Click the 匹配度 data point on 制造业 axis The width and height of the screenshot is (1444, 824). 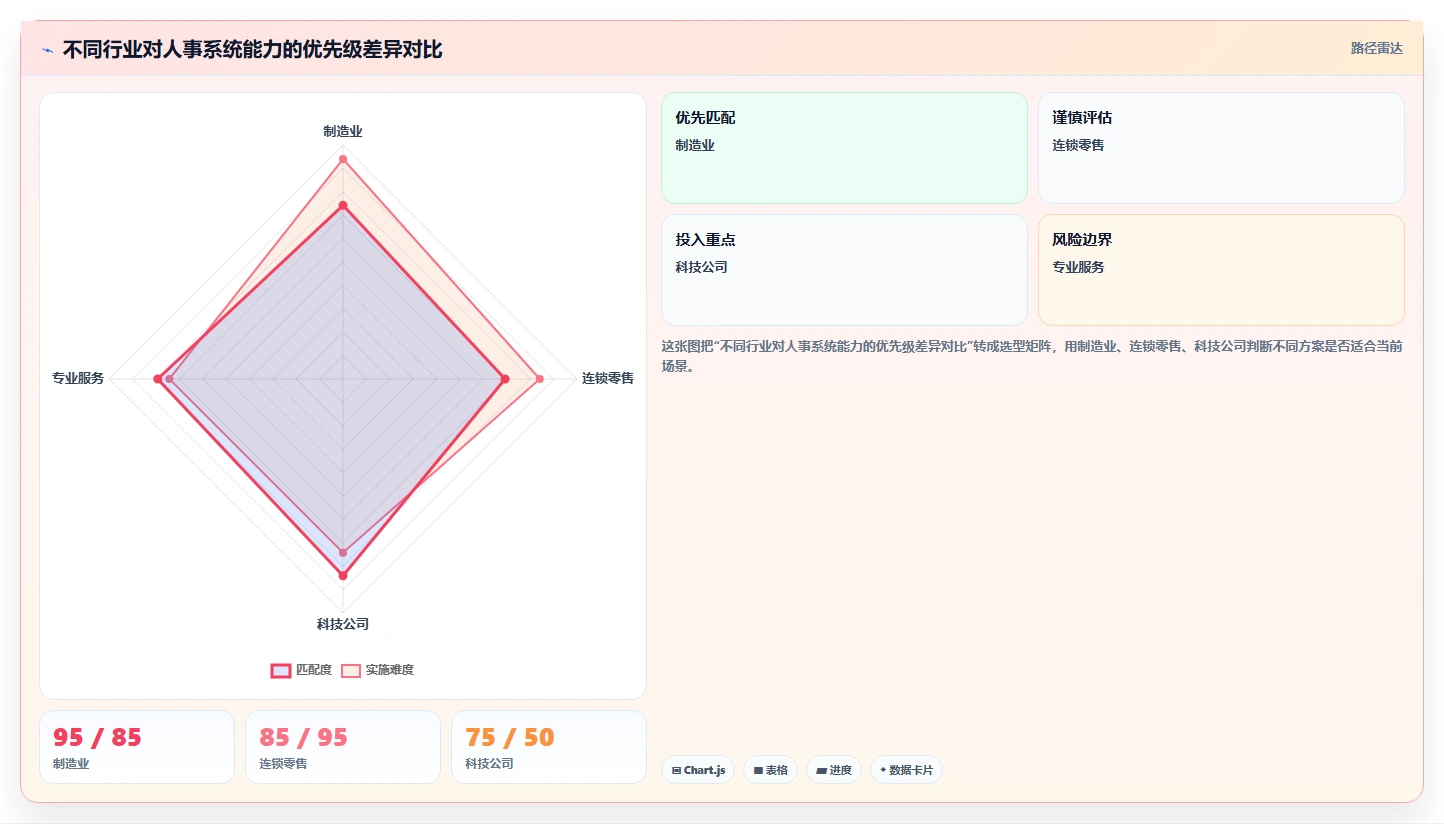point(343,205)
